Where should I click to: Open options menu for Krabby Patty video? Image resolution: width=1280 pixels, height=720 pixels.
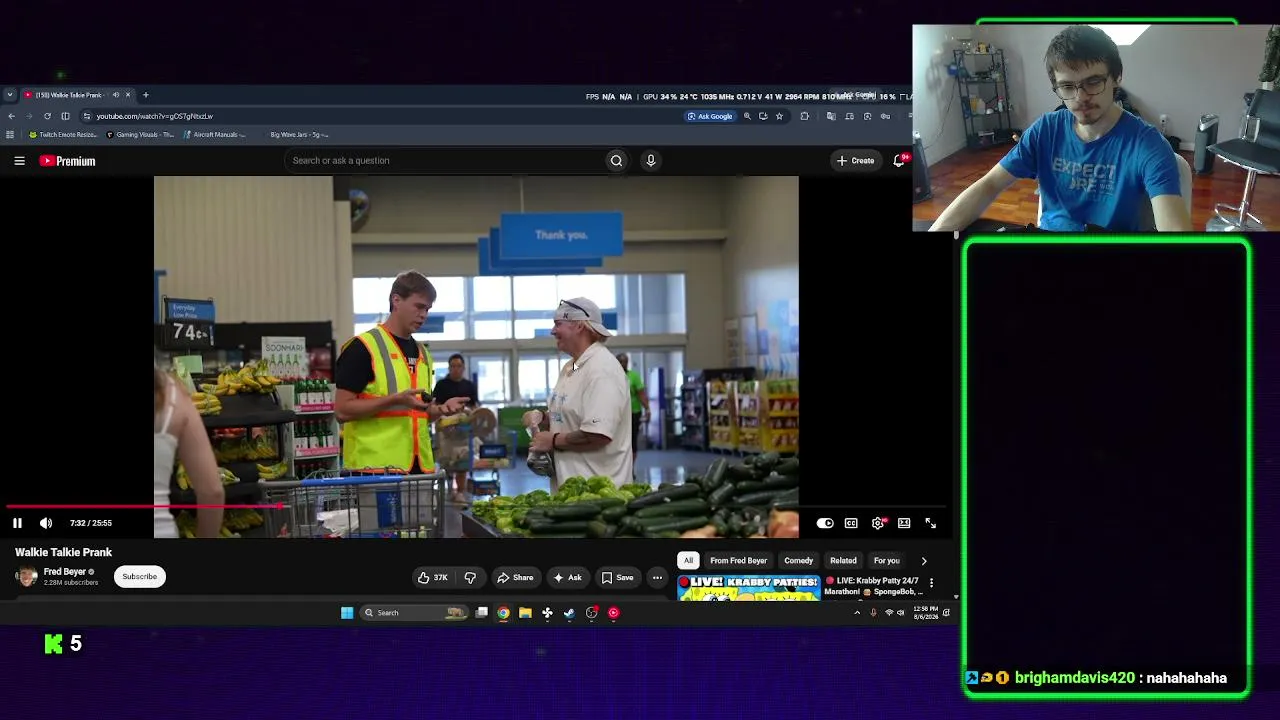[x=931, y=582]
